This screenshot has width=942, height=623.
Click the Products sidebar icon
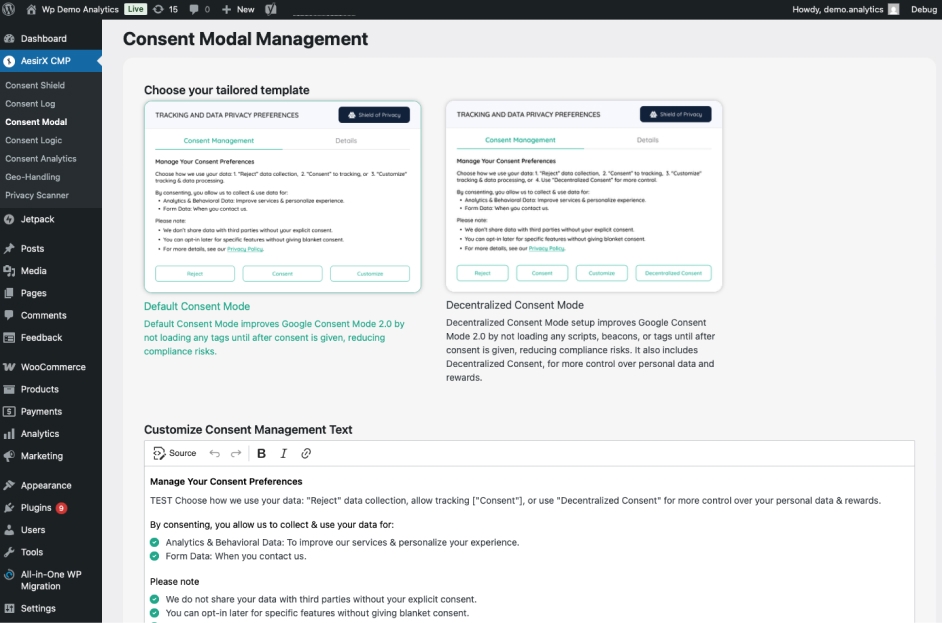click(x=9, y=389)
